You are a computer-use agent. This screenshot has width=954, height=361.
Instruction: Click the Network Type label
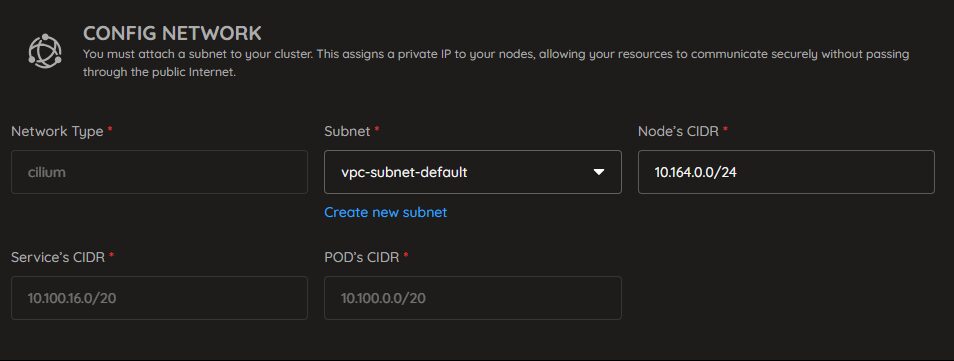[57, 131]
